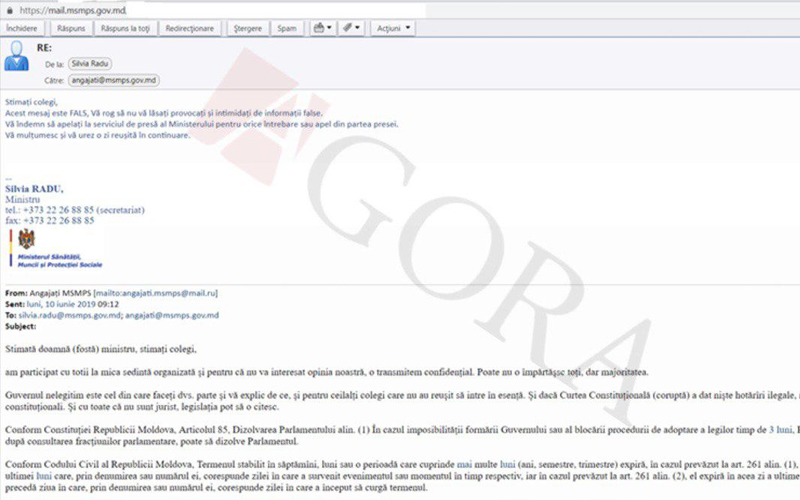Mark the message as Spam
This screenshot has width=800, height=500.
pos(286,28)
